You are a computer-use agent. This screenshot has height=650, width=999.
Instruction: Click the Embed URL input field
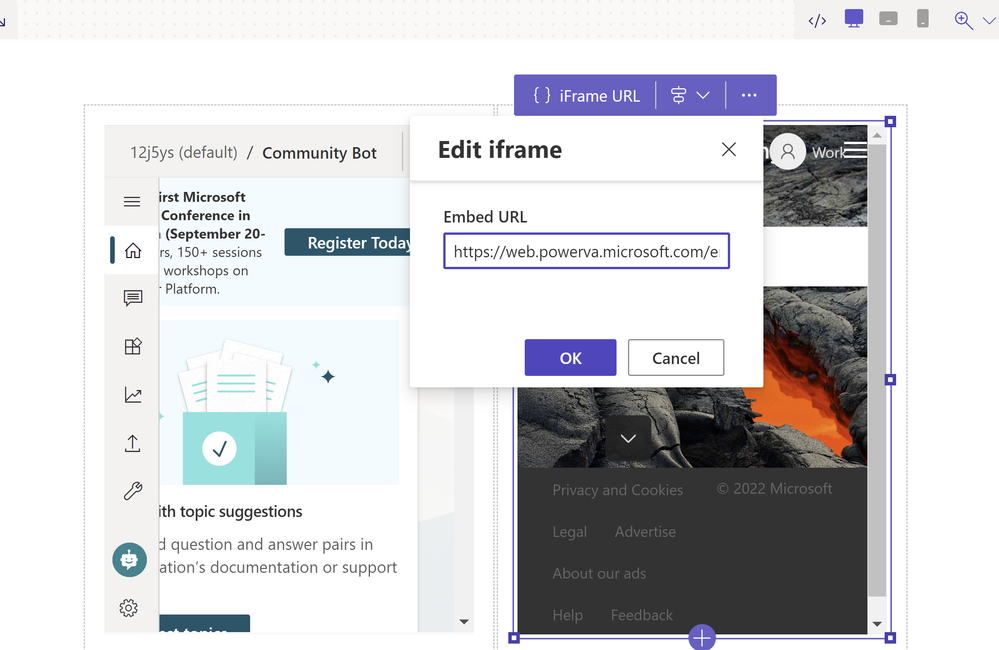(586, 251)
